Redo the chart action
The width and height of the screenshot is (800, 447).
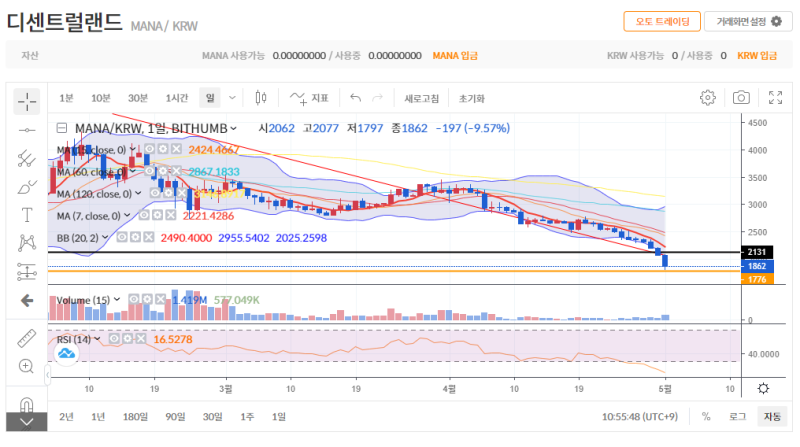[378, 97]
